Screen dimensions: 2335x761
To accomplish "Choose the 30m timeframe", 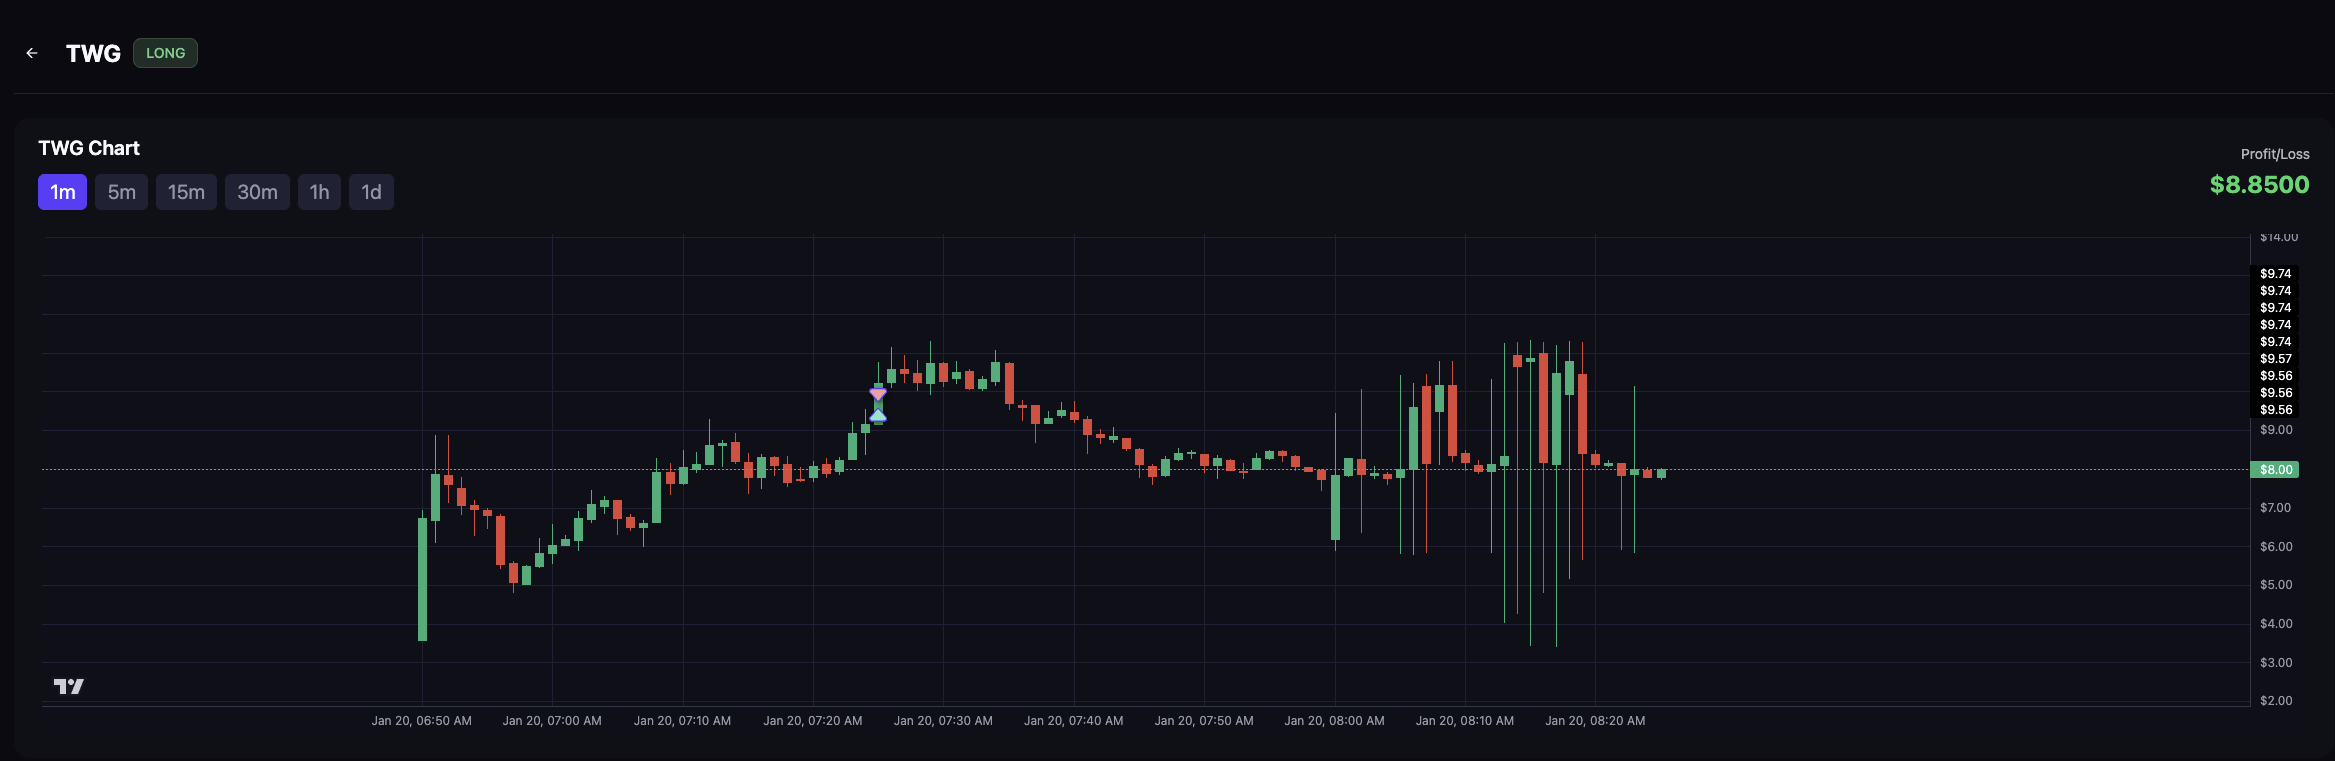I will [257, 192].
